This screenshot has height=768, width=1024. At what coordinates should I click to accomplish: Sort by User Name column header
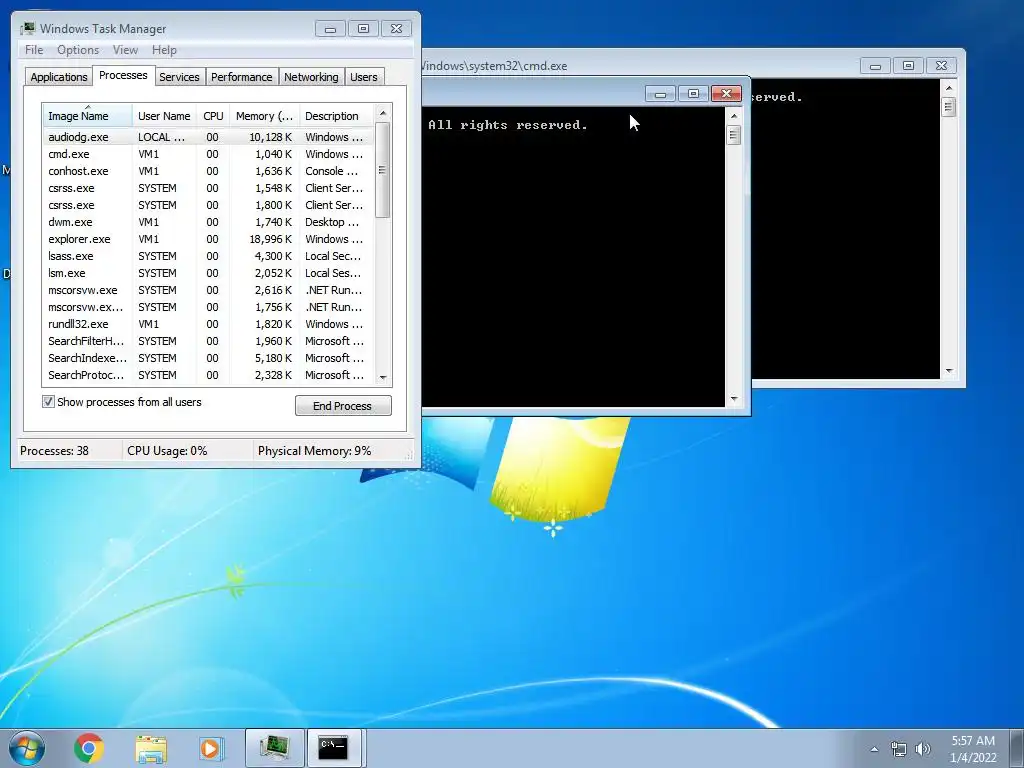[x=164, y=116]
